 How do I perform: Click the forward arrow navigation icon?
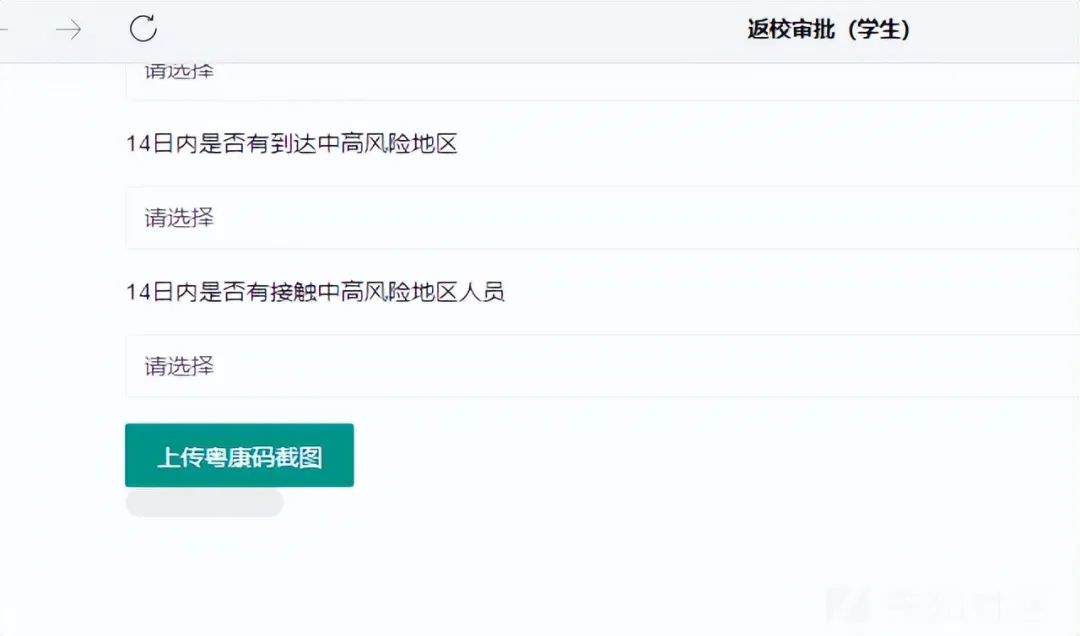pos(68,30)
